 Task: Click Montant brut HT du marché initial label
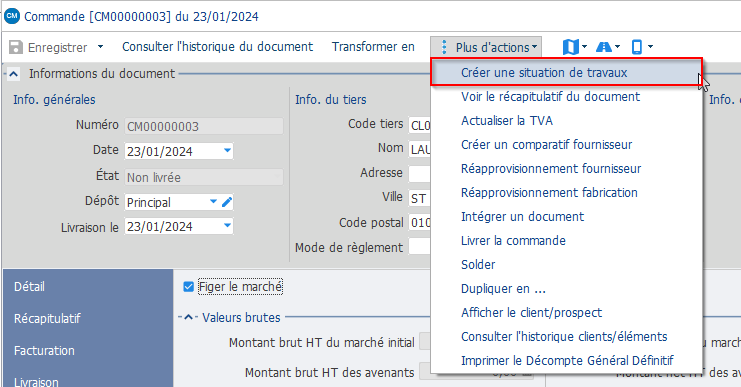(x=321, y=343)
